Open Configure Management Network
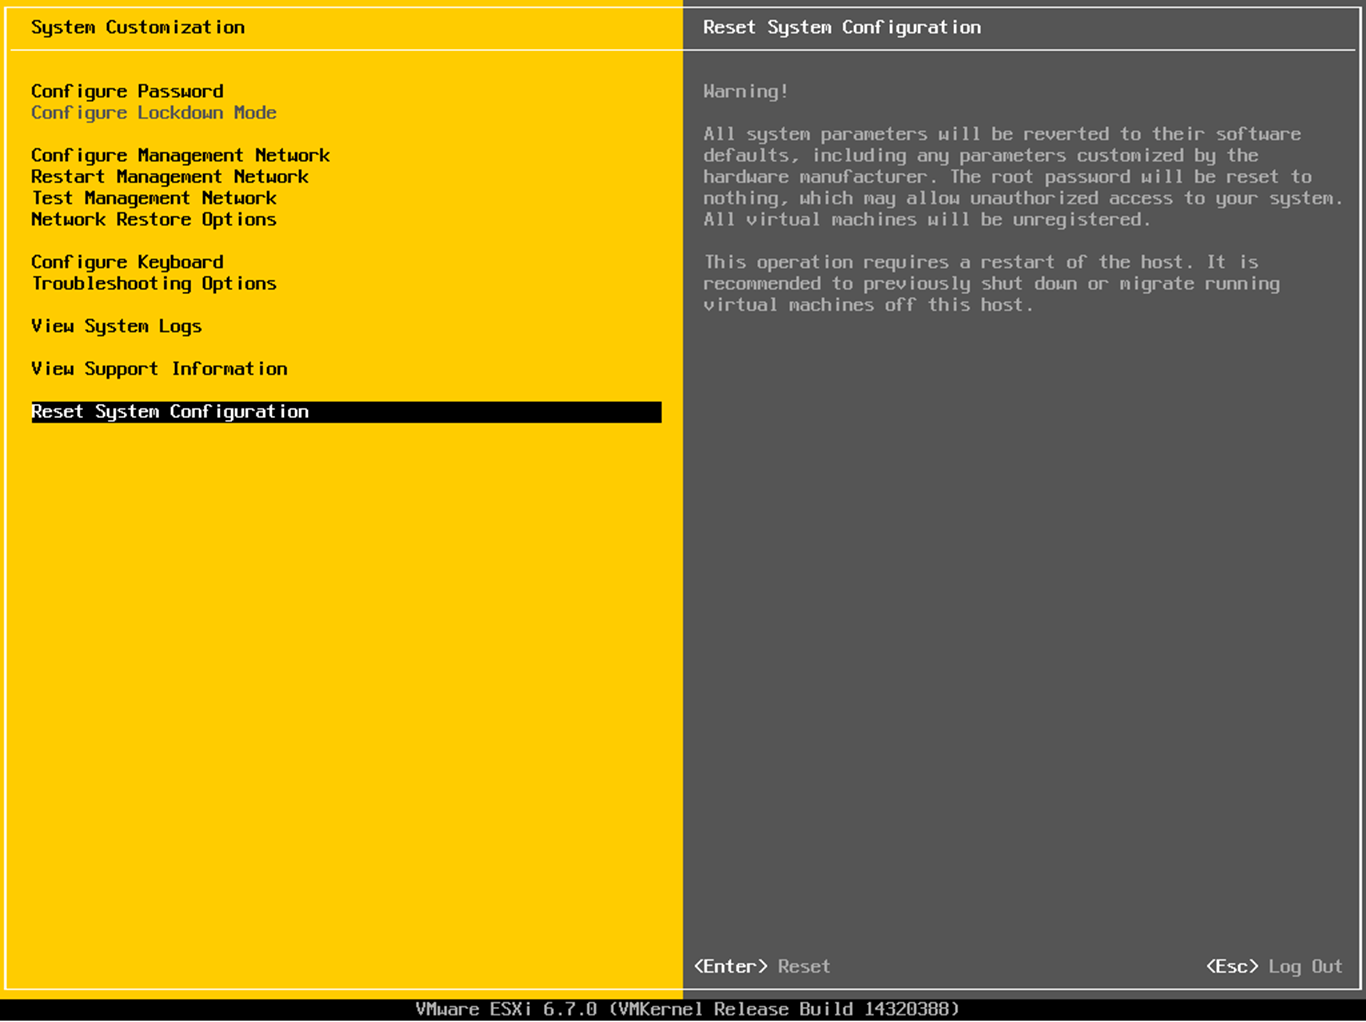 [180, 155]
